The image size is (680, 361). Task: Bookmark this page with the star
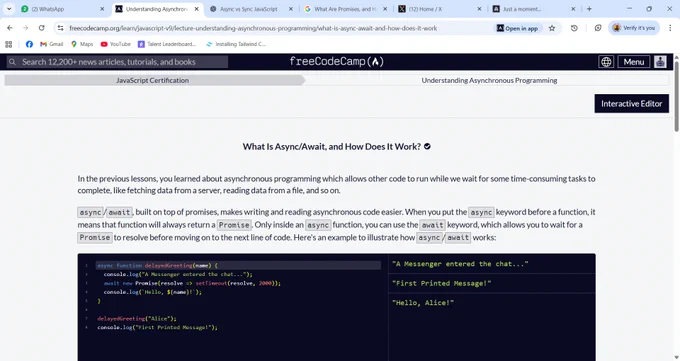pos(552,28)
